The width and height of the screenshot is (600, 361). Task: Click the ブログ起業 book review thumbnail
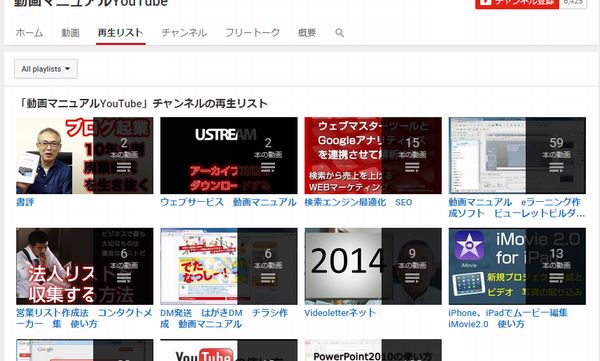[x=85, y=155]
